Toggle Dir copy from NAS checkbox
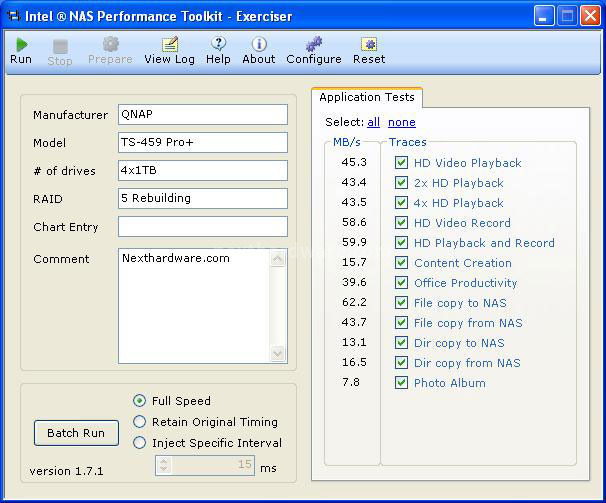This screenshot has width=606, height=503. point(401,363)
